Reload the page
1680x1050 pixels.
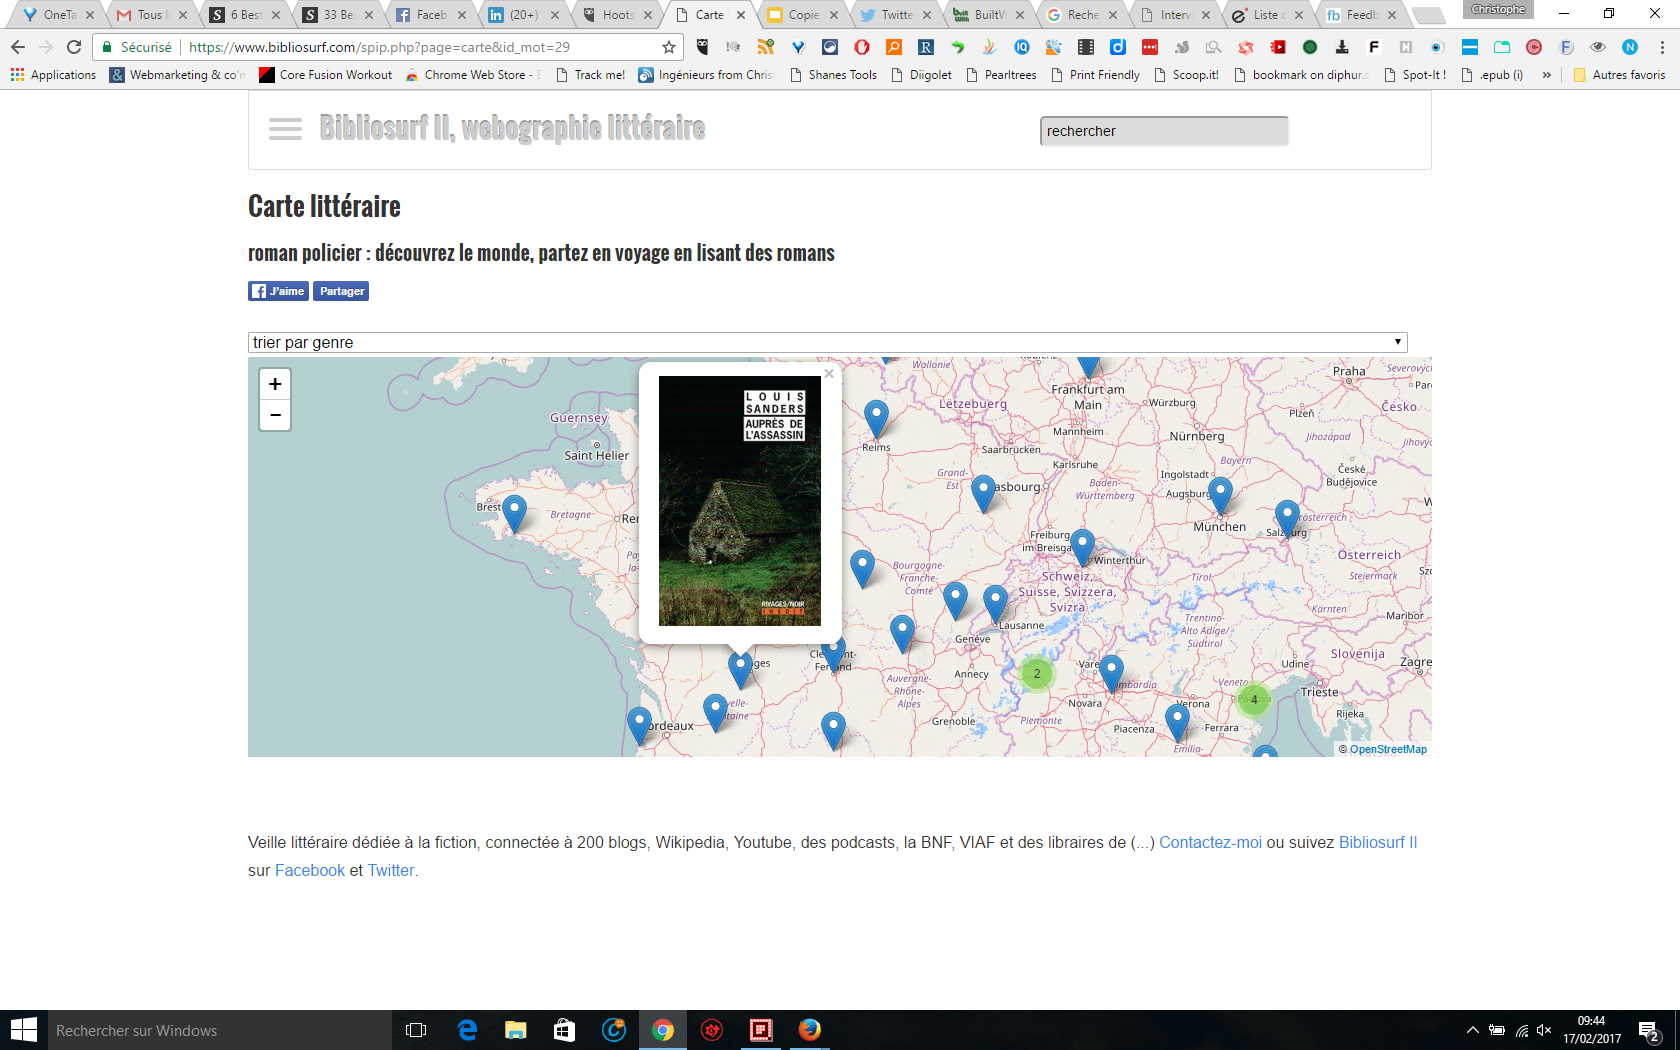(74, 47)
